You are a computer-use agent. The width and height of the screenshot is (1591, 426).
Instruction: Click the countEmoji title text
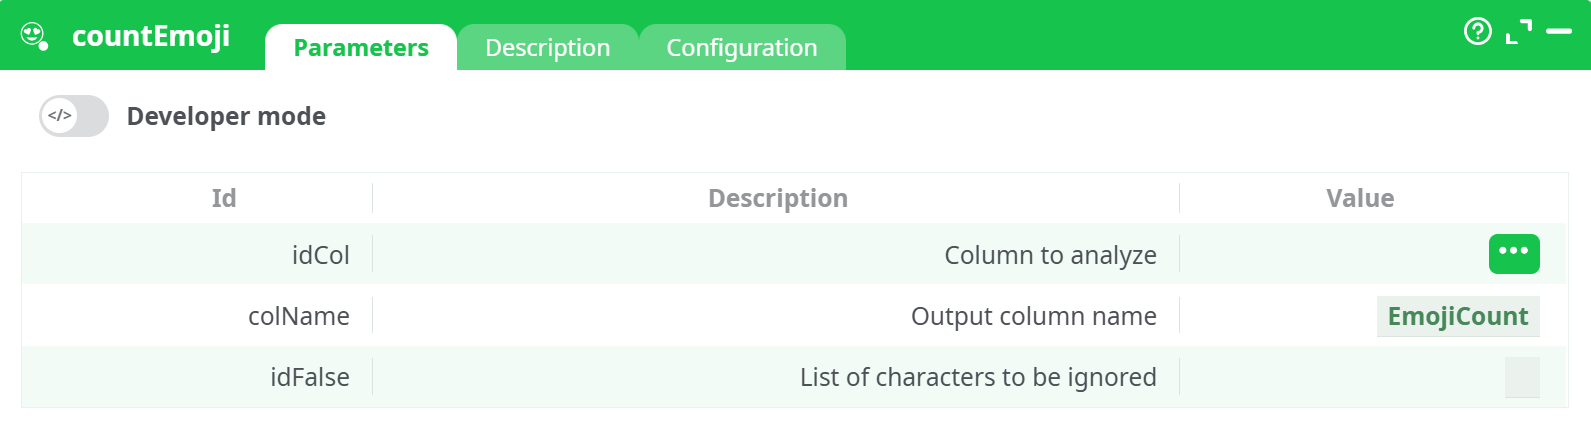[151, 36]
